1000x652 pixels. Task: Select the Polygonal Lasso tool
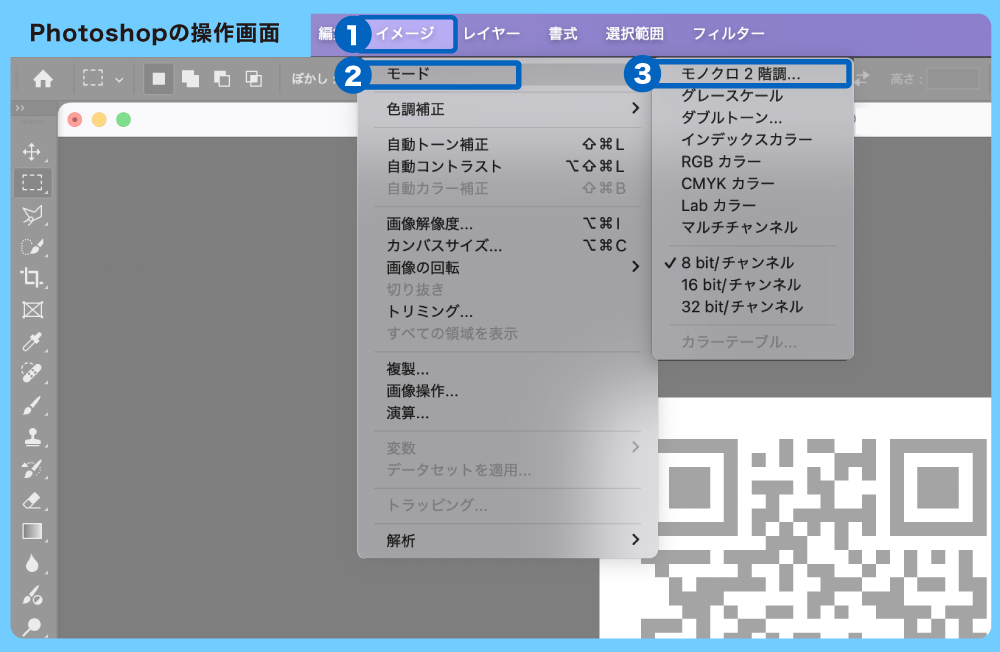coord(32,215)
